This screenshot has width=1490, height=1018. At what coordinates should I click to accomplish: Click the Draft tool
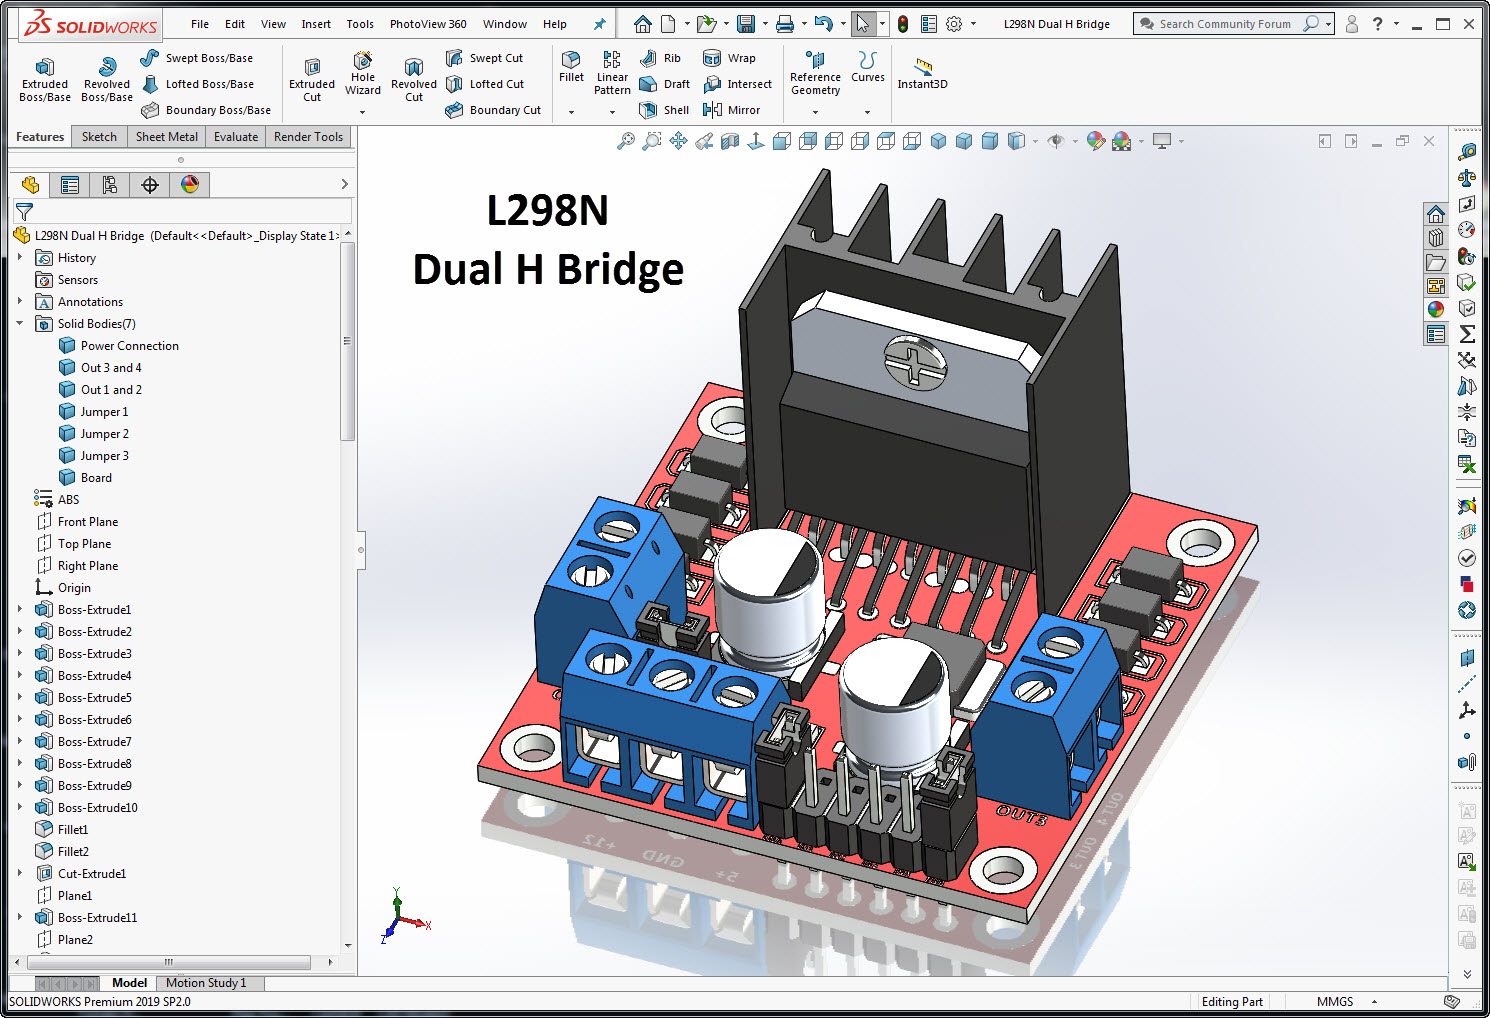point(665,84)
